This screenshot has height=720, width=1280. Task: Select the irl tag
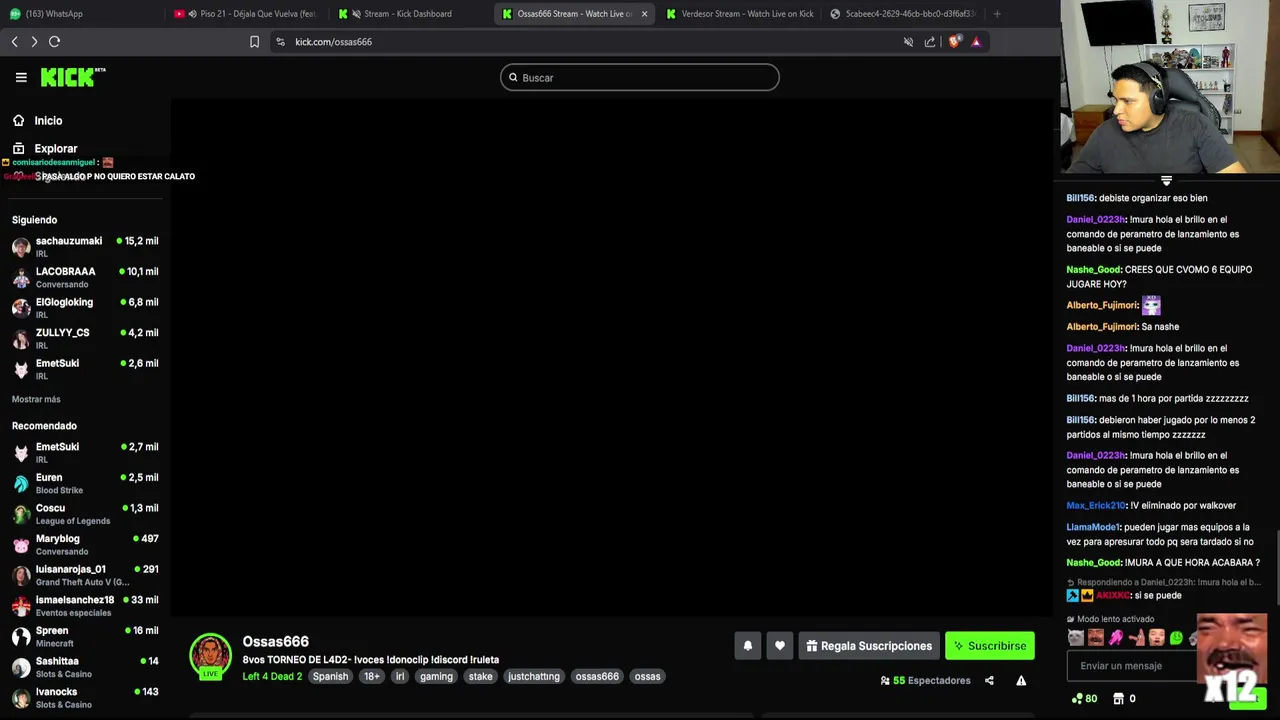pyautogui.click(x=400, y=677)
